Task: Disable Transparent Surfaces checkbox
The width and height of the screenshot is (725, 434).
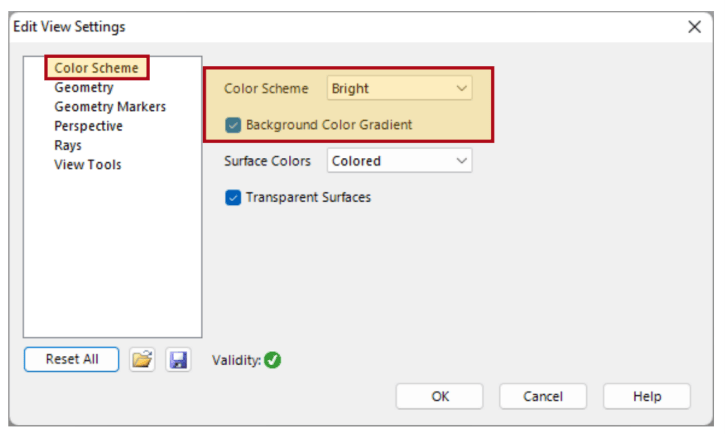Action: click(233, 197)
